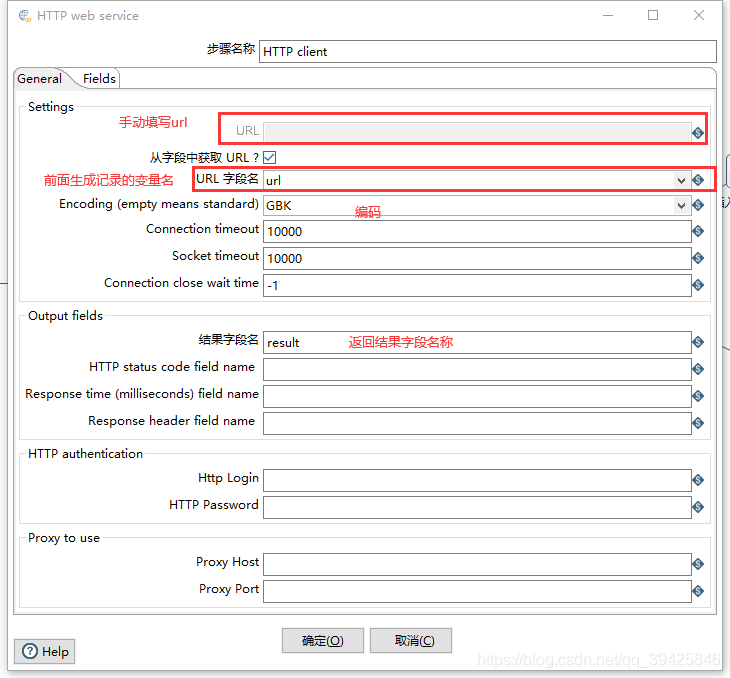Click the Connection timeout input field
The height and width of the screenshot is (678, 730).
[x=477, y=231]
